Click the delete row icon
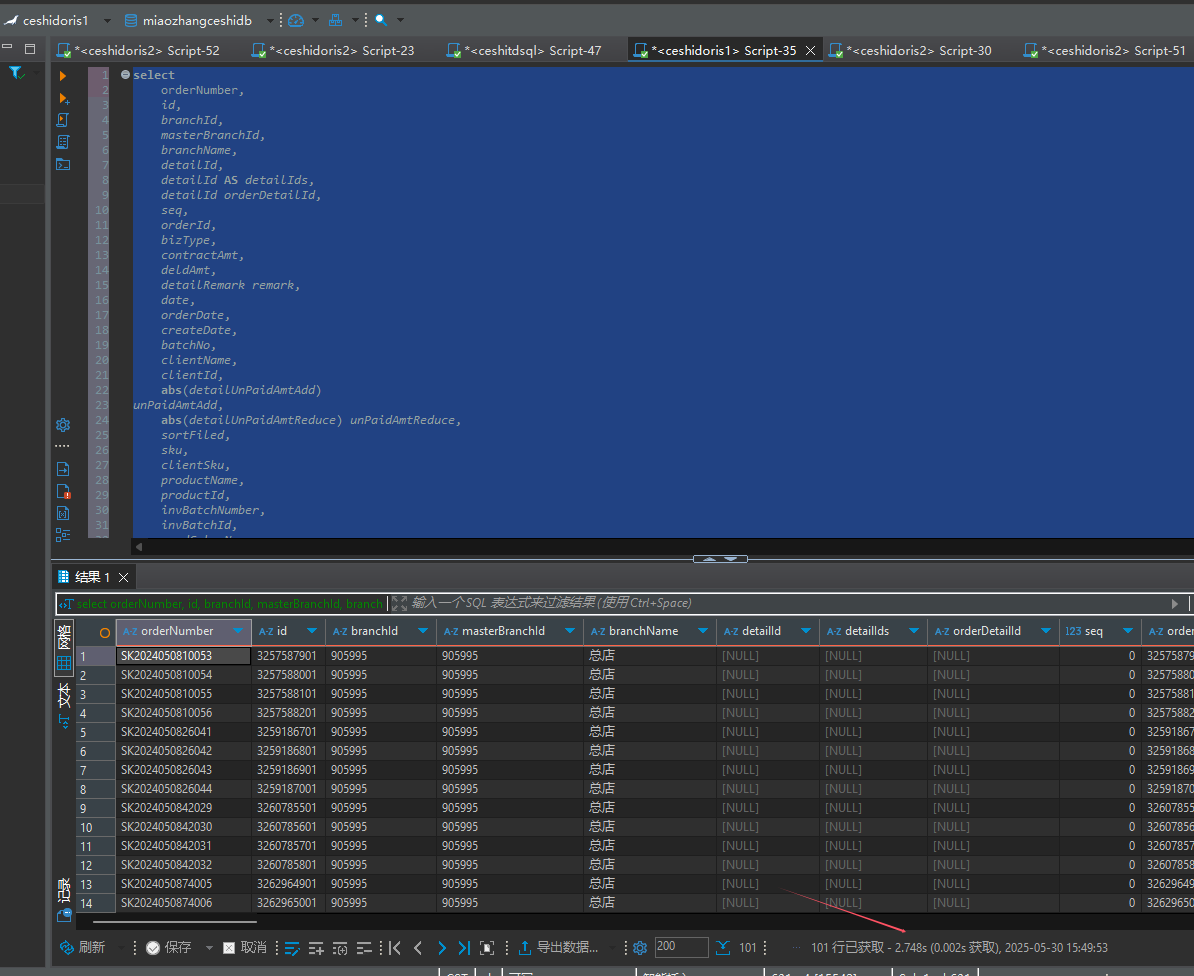The width and height of the screenshot is (1194, 976). point(364,948)
